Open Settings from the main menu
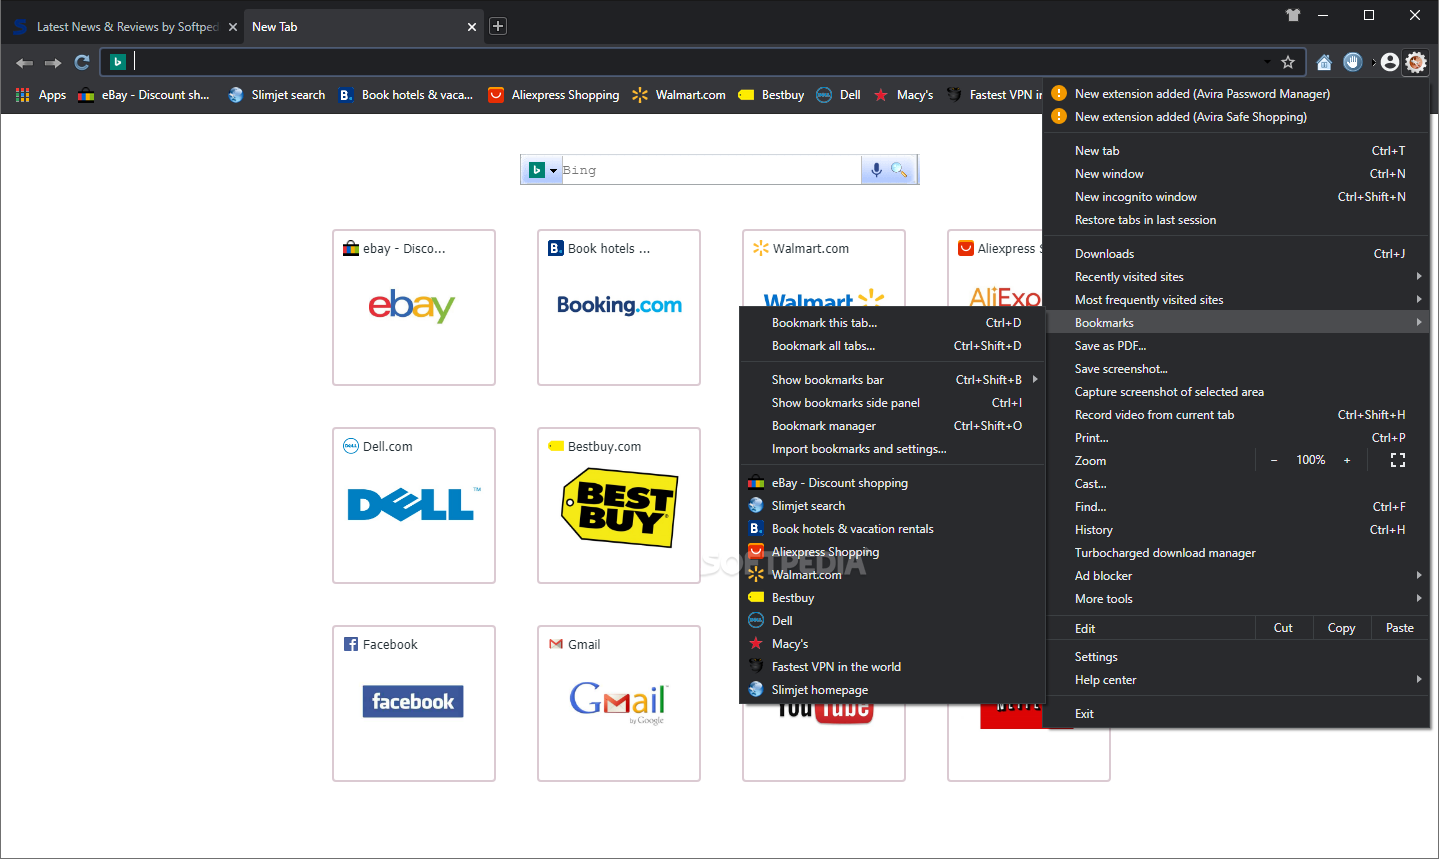1439x859 pixels. pos(1238,657)
